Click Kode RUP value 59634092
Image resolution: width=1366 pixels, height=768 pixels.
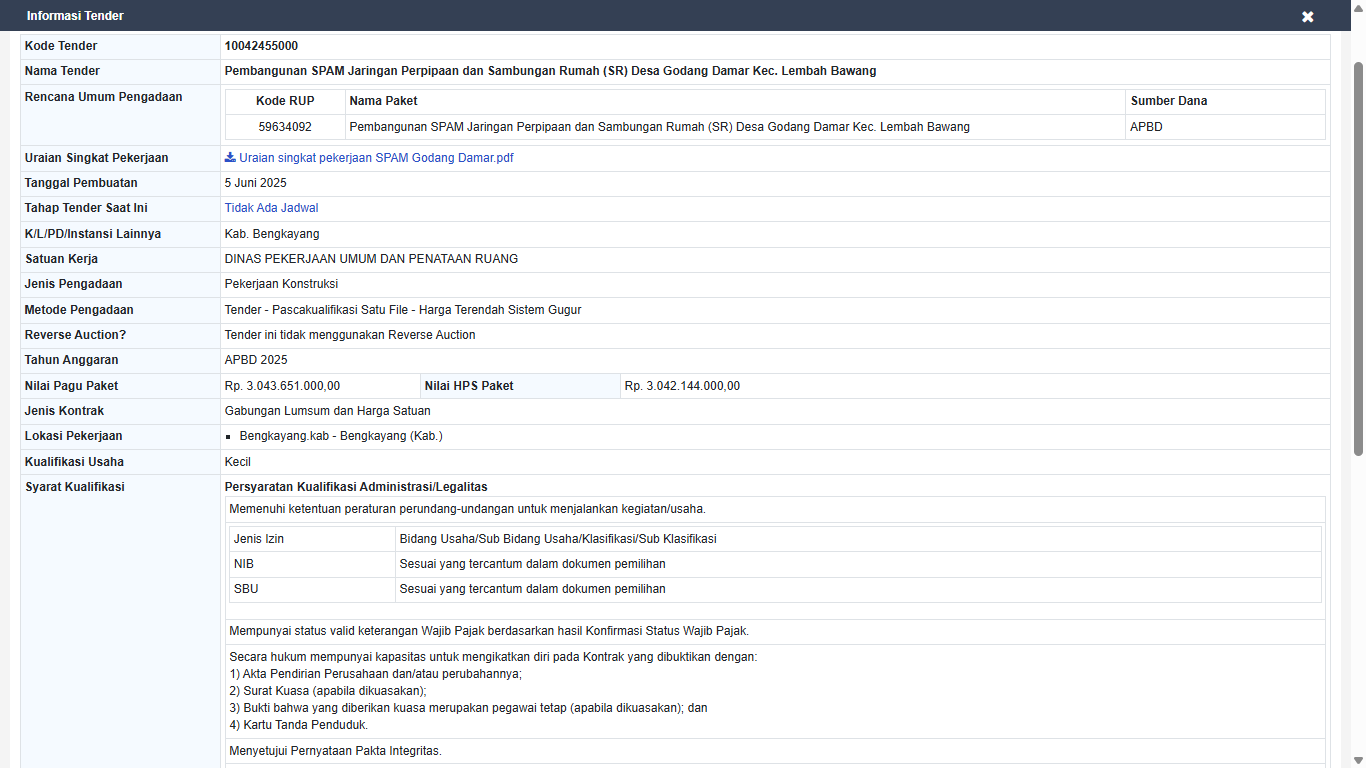(x=285, y=127)
